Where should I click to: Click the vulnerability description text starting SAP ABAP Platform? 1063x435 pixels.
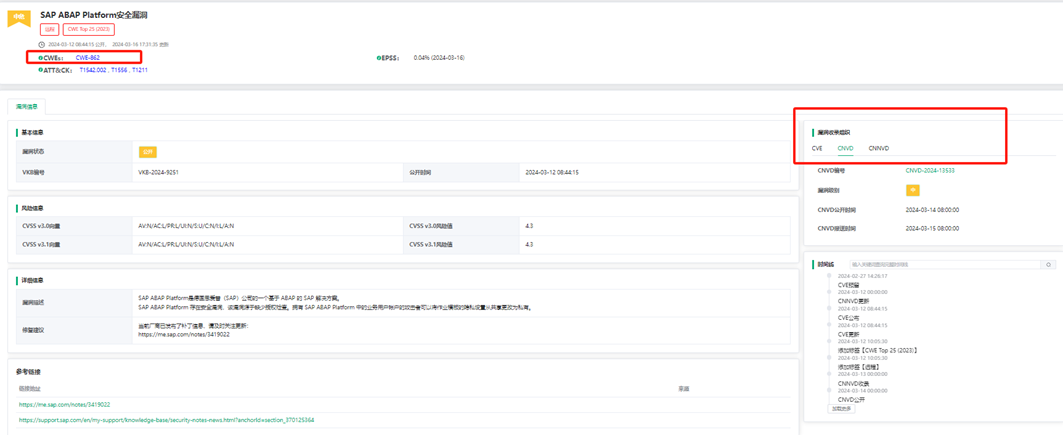[334, 303]
